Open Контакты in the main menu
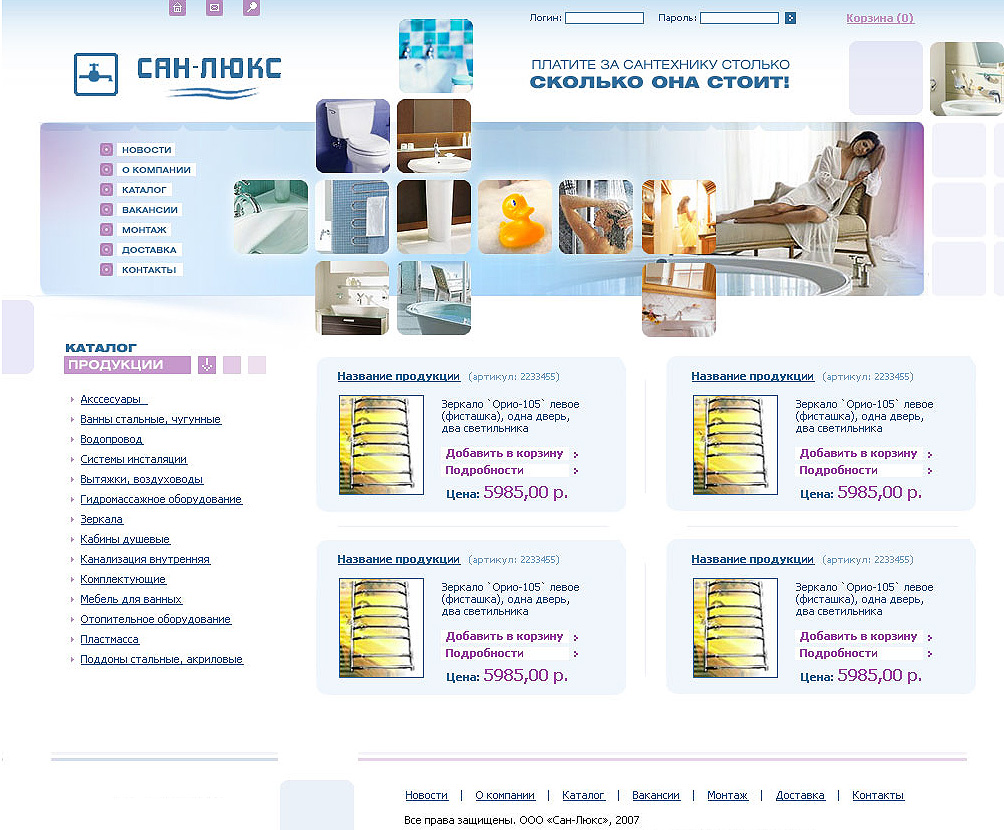The image size is (1004, 830). tap(149, 270)
